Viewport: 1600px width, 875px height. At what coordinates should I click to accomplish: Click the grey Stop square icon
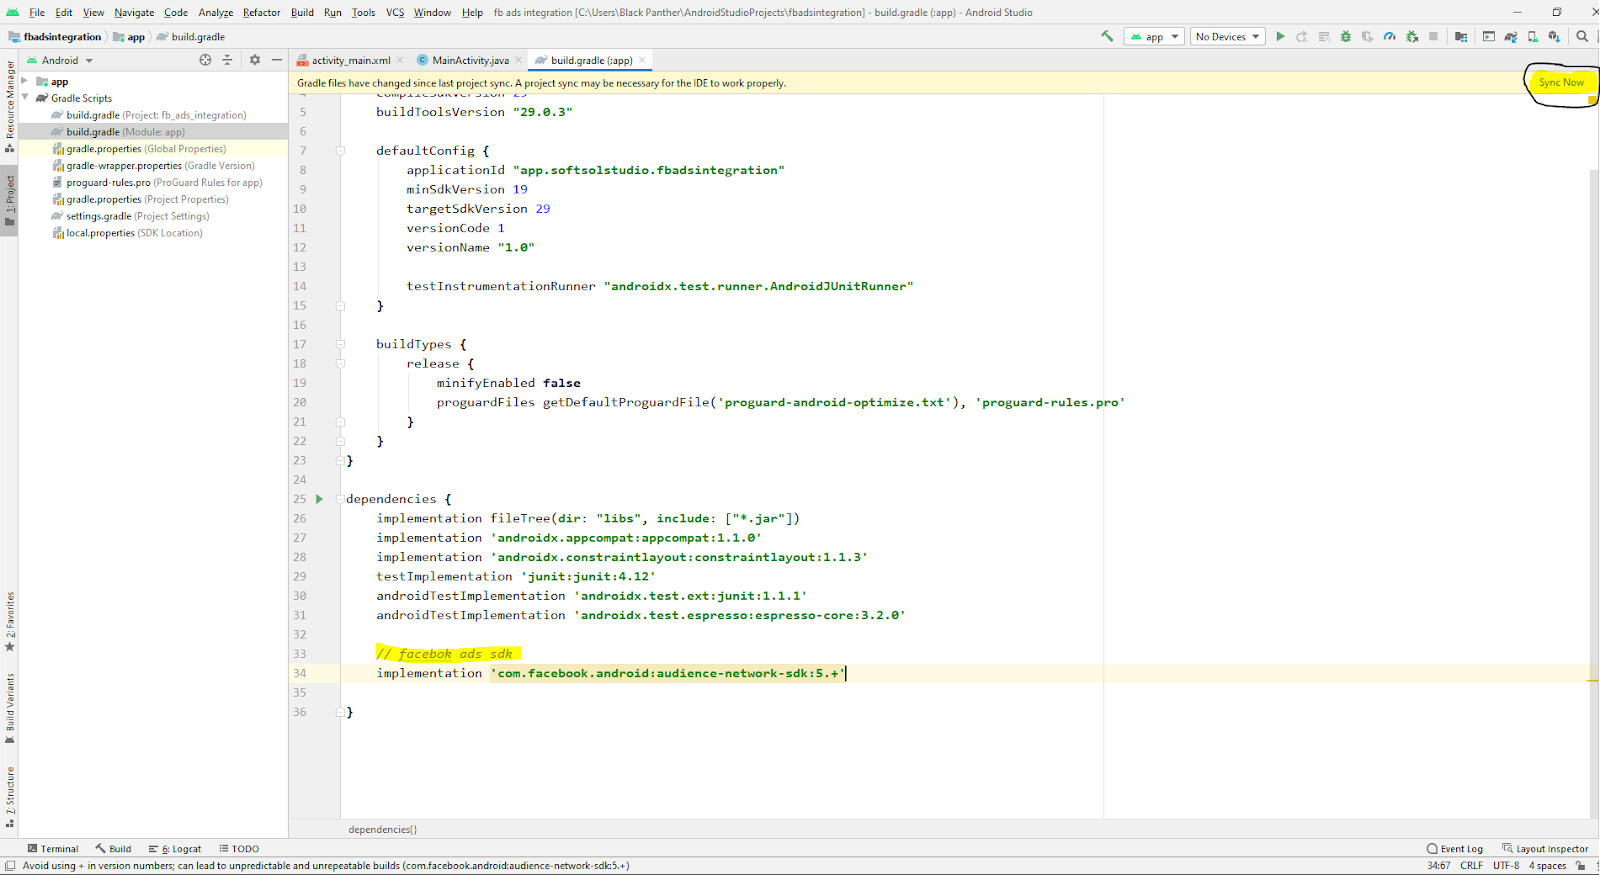pyautogui.click(x=1434, y=36)
